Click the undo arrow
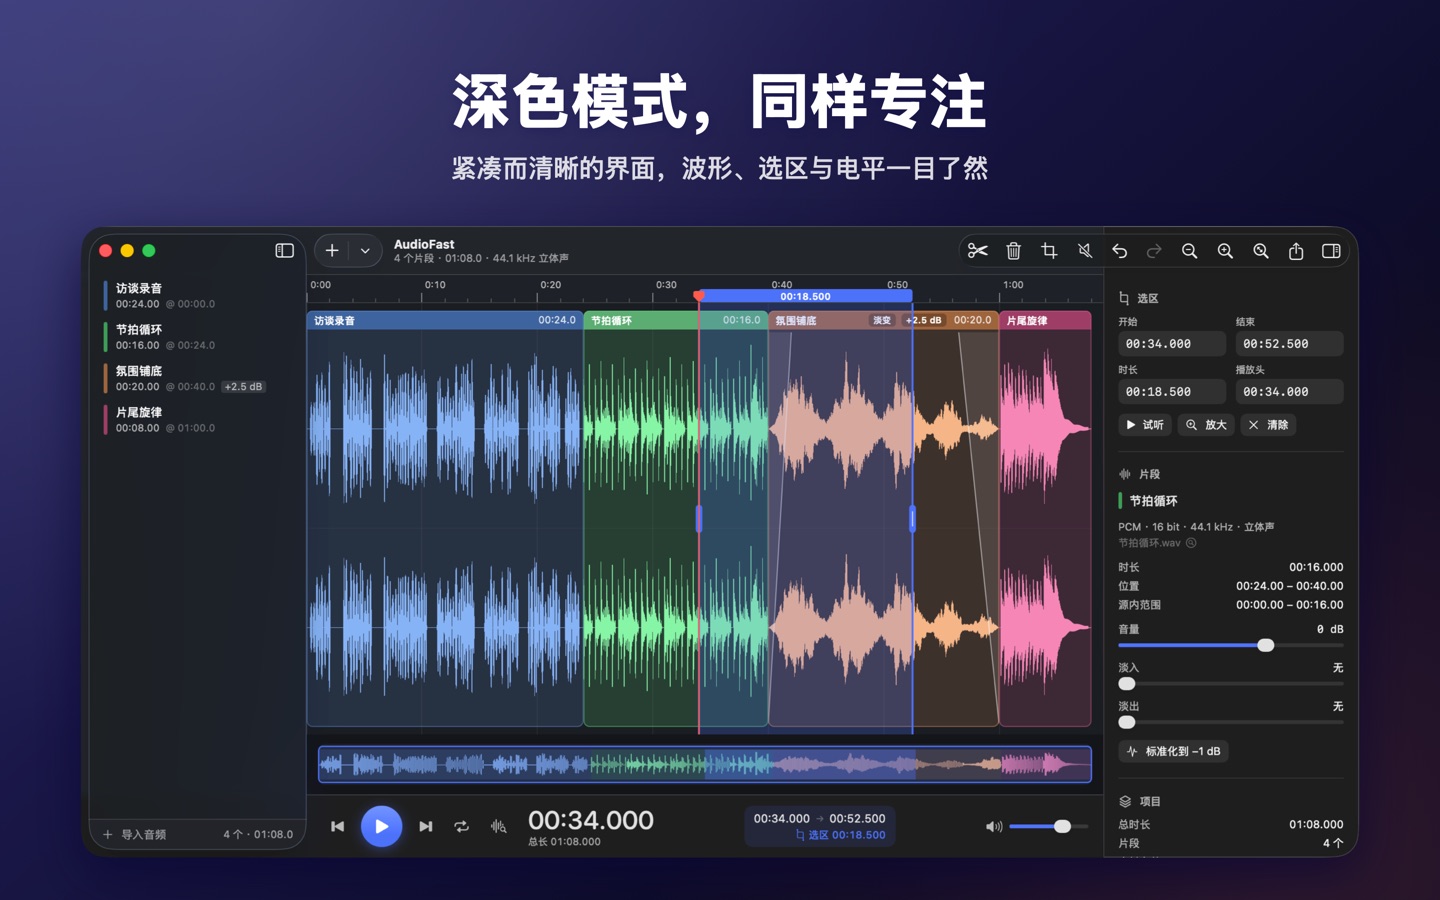 coord(1120,251)
